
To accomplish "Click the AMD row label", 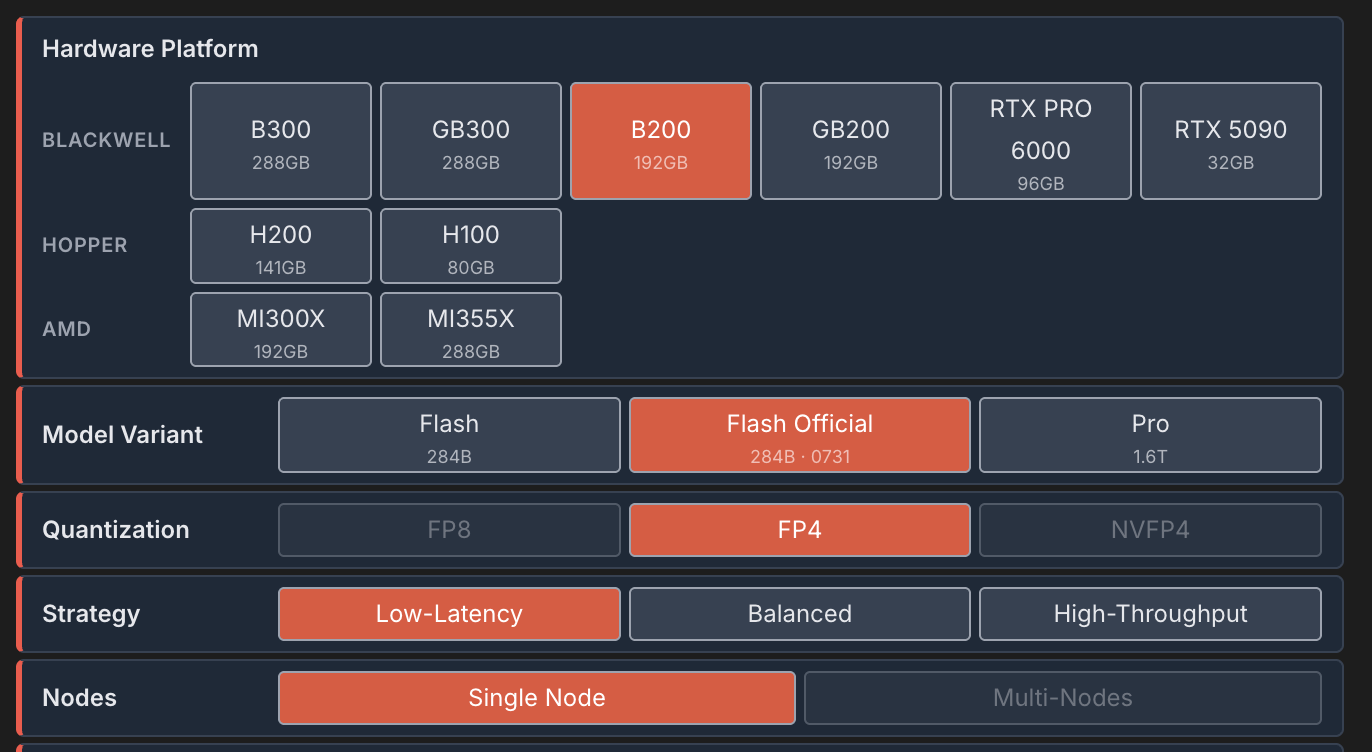I will (x=67, y=330).
